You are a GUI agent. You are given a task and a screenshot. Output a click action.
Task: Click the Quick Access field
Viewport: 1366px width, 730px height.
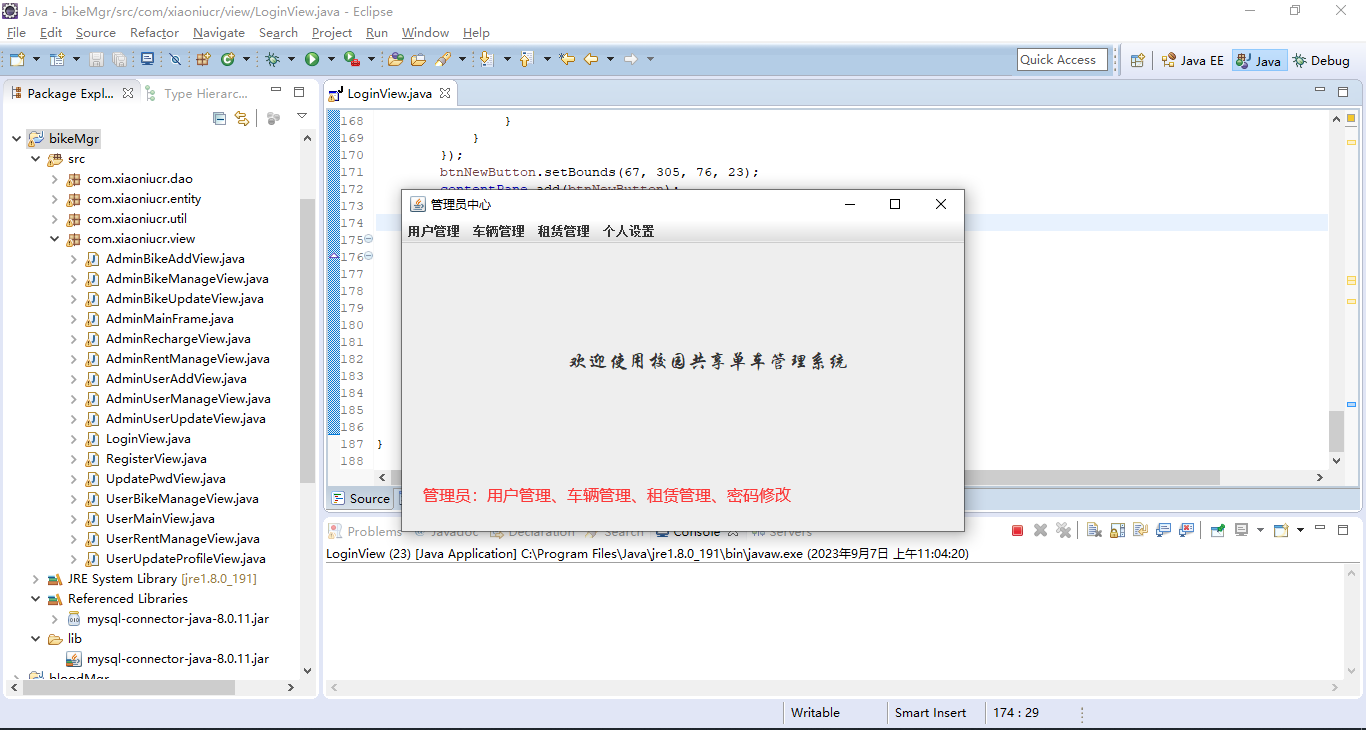[x=1062, y=60]
